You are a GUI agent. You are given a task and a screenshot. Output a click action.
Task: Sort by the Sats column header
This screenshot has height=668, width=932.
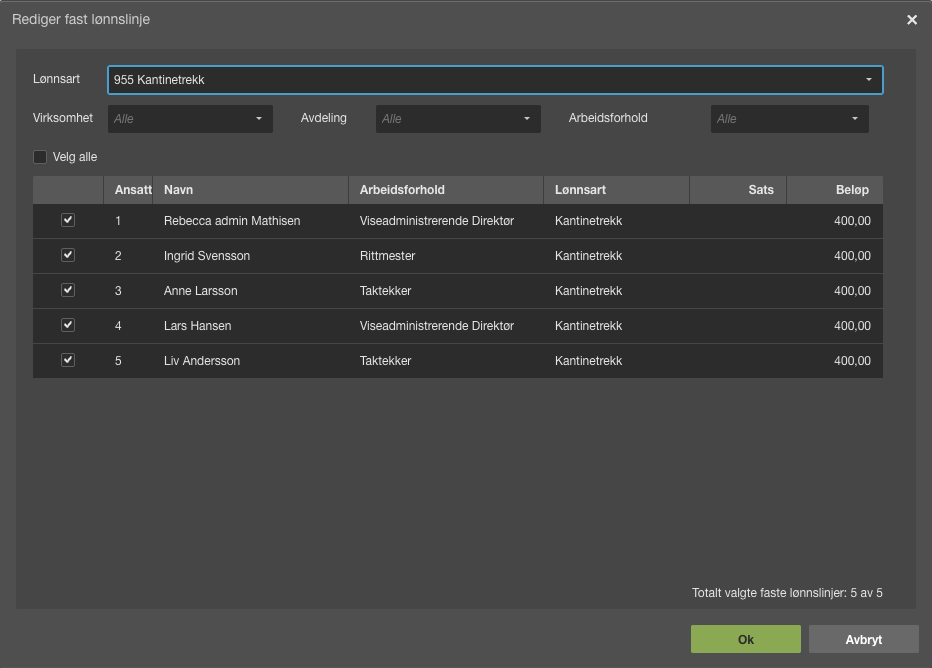738,190
